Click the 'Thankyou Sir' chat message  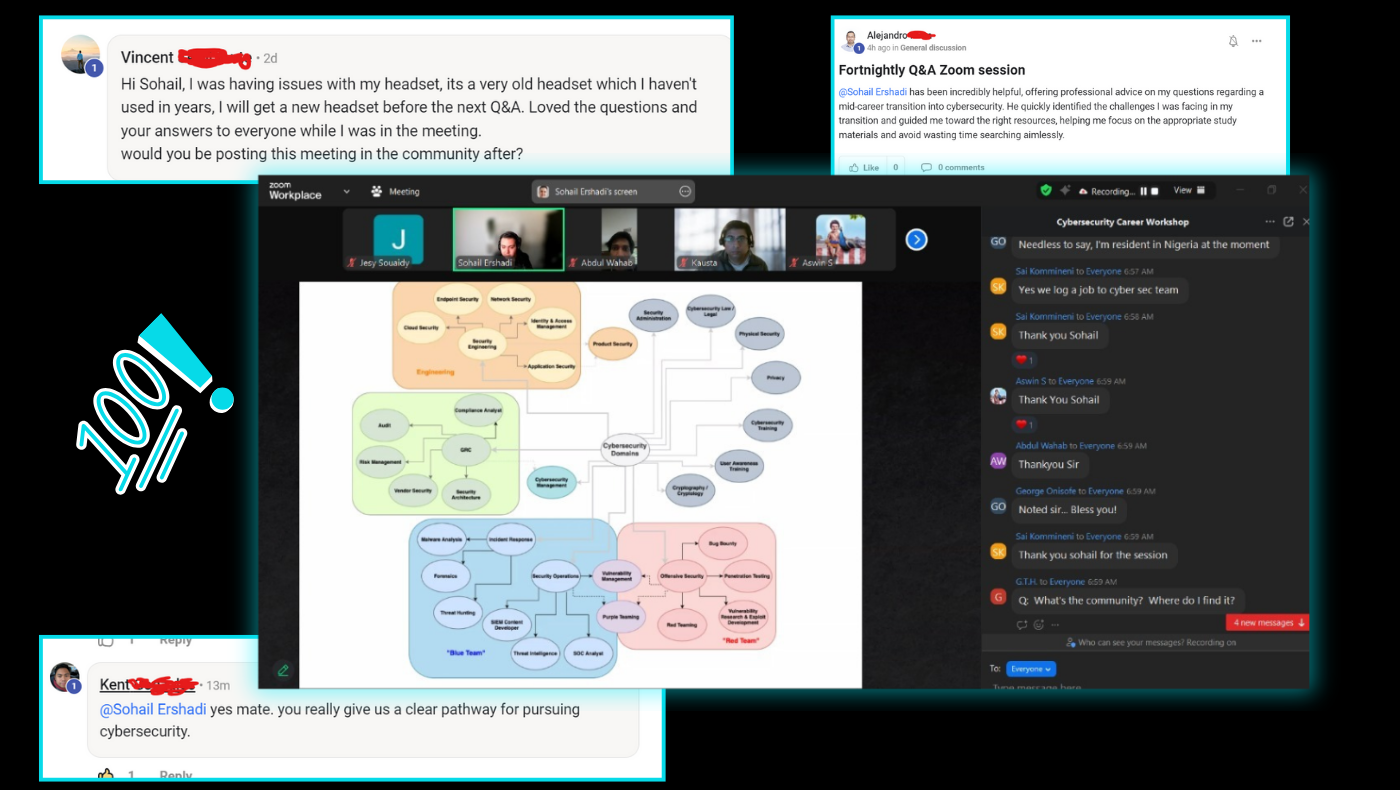tap(1048, 464)
